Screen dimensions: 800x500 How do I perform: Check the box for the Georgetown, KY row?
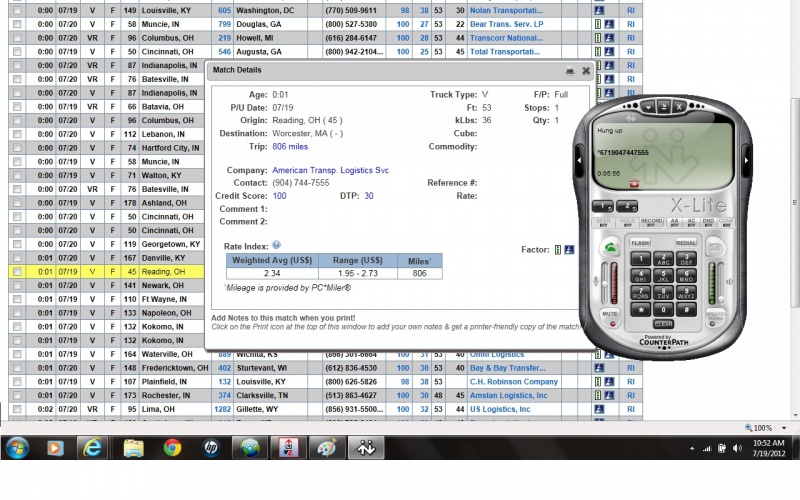click(17, 244)
